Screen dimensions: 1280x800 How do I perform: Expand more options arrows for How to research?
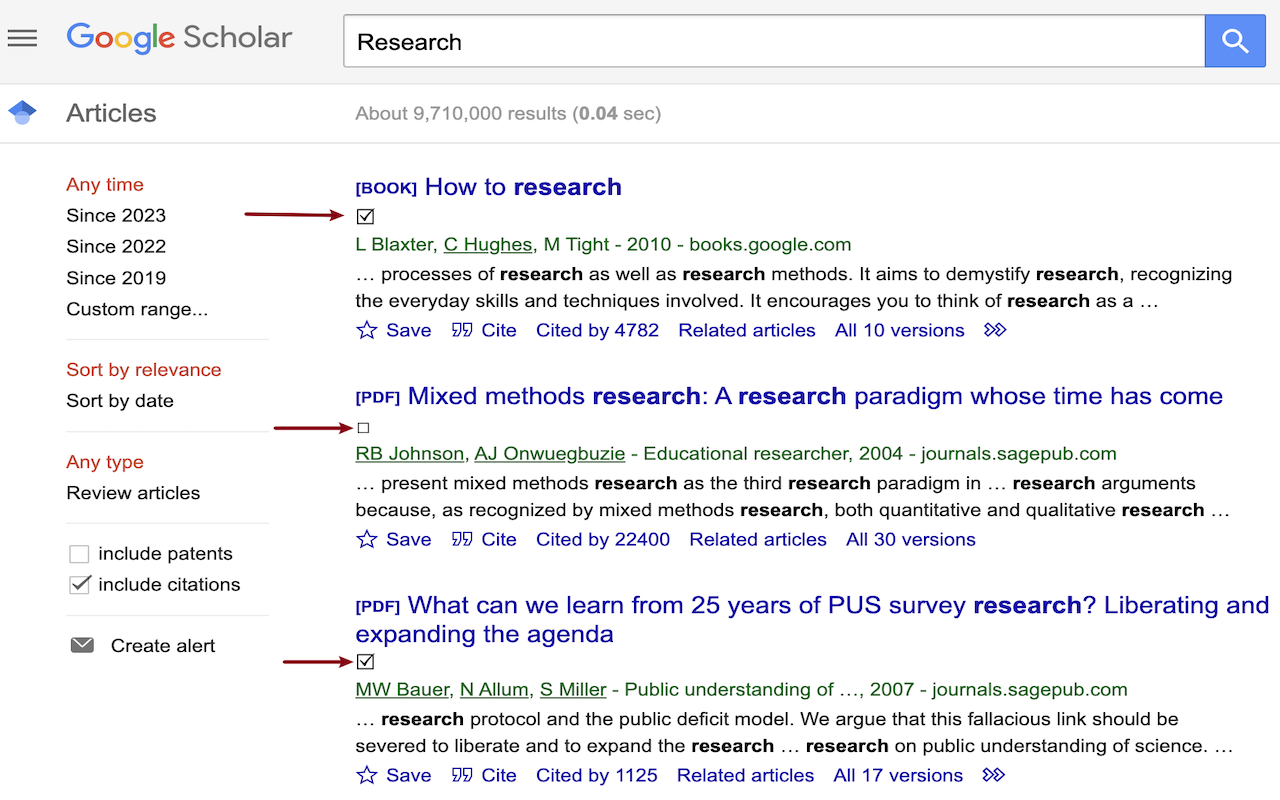(995, 330)
